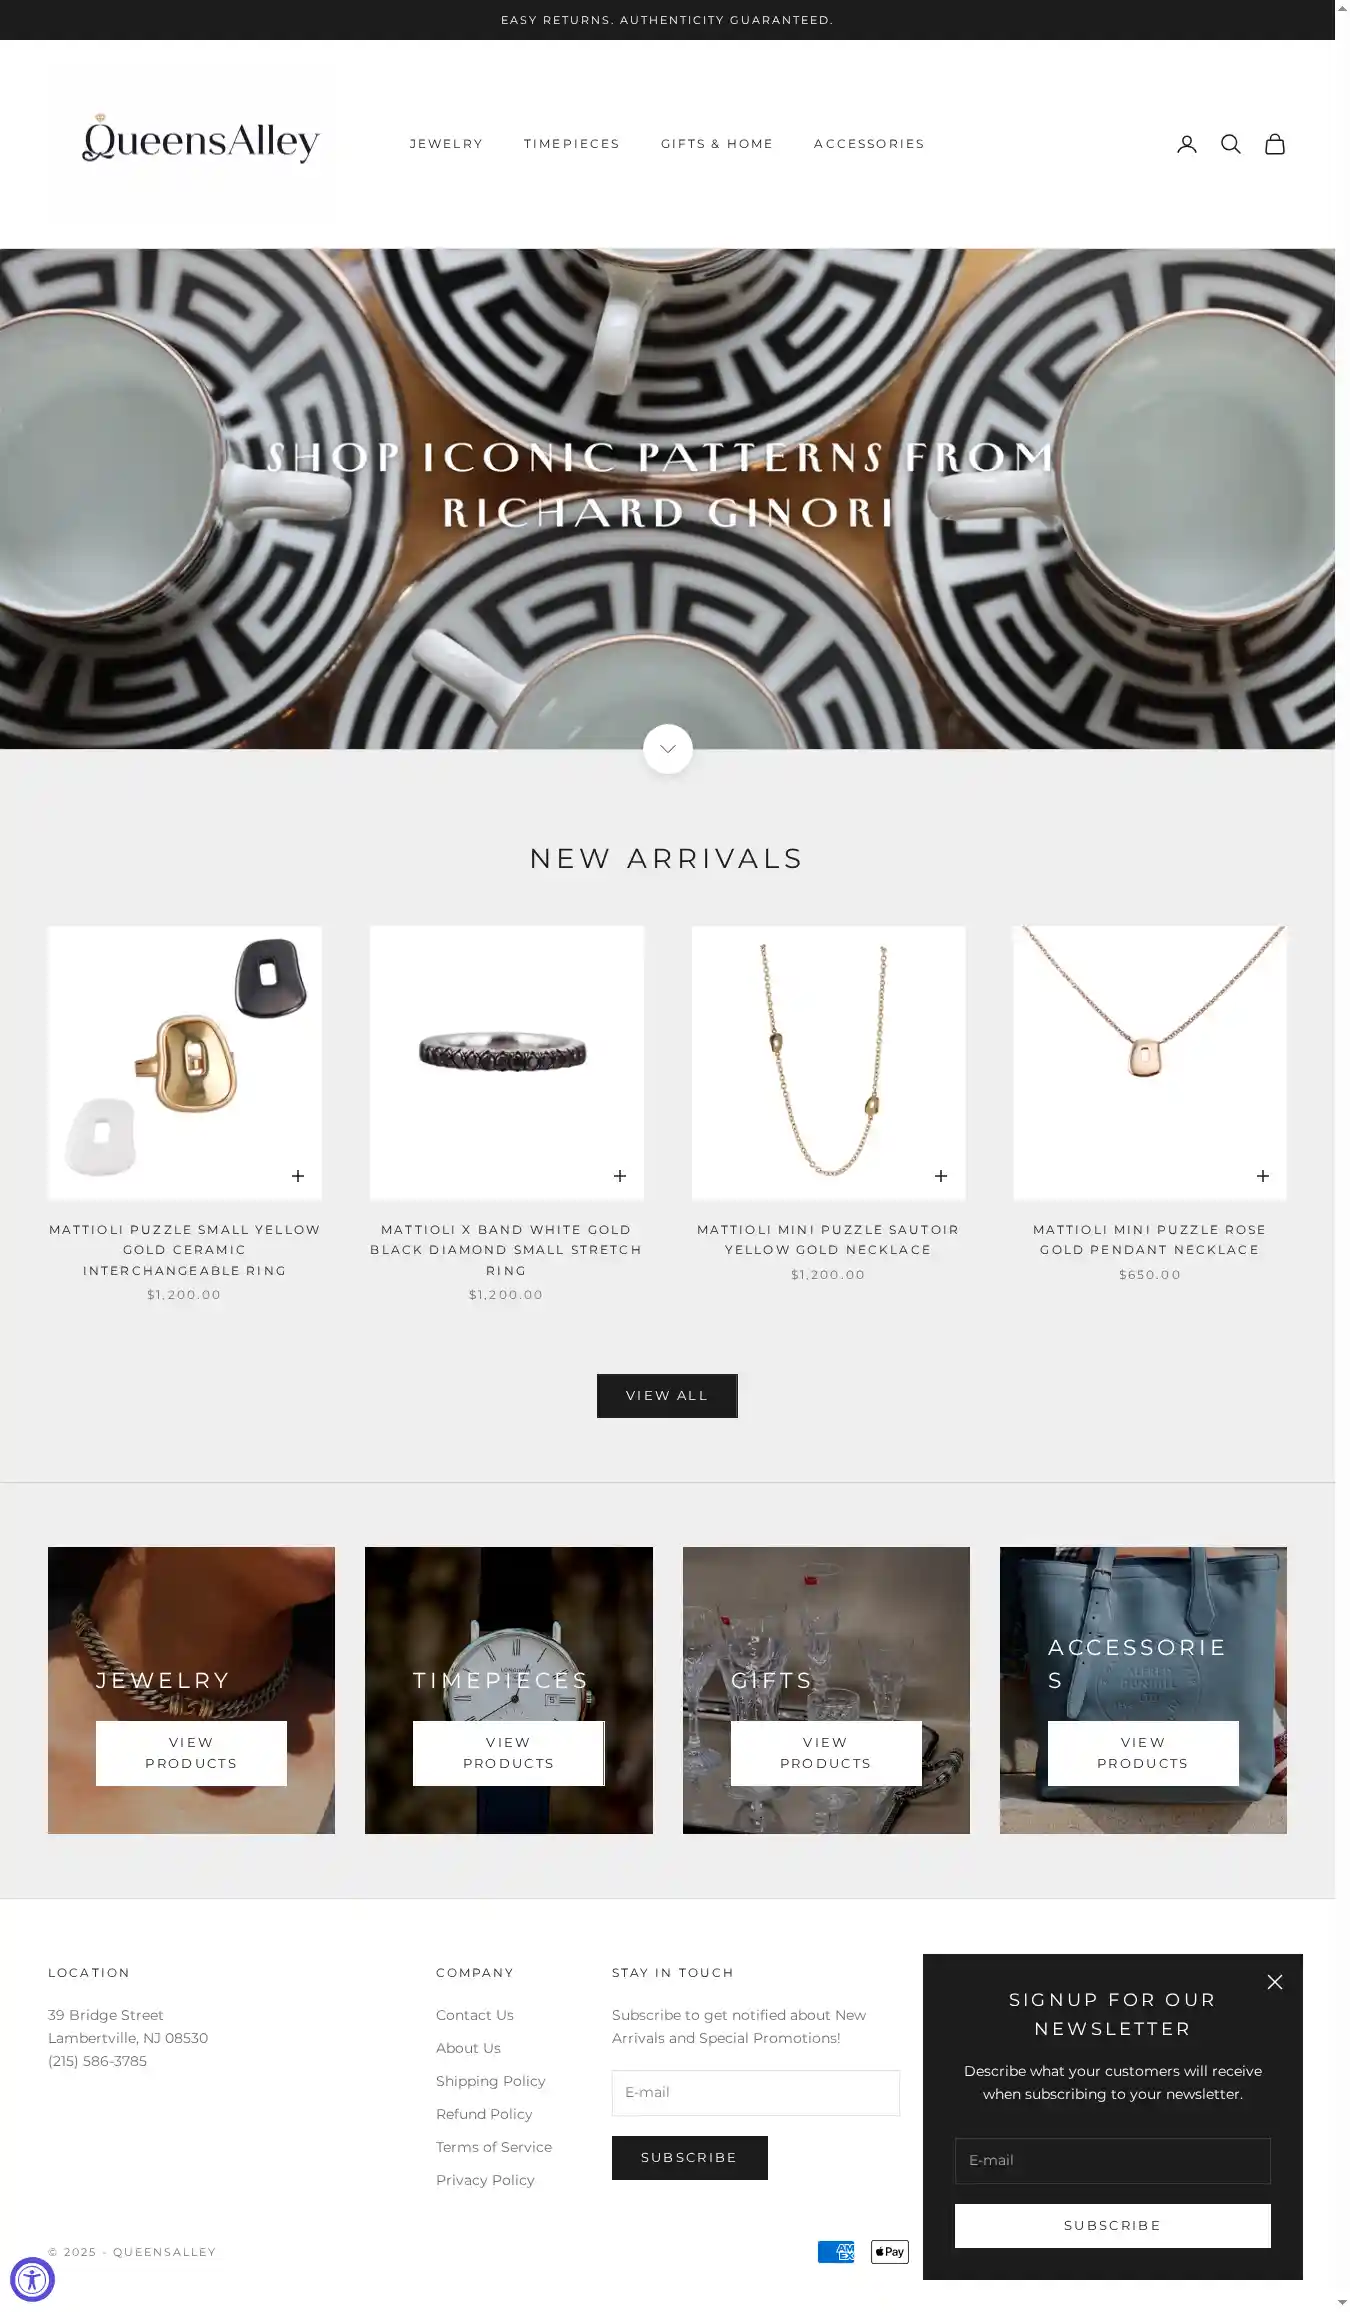1350x2312 pixels.
Task: Open the Jewelry navigation menu
Action: coord(446,144)
